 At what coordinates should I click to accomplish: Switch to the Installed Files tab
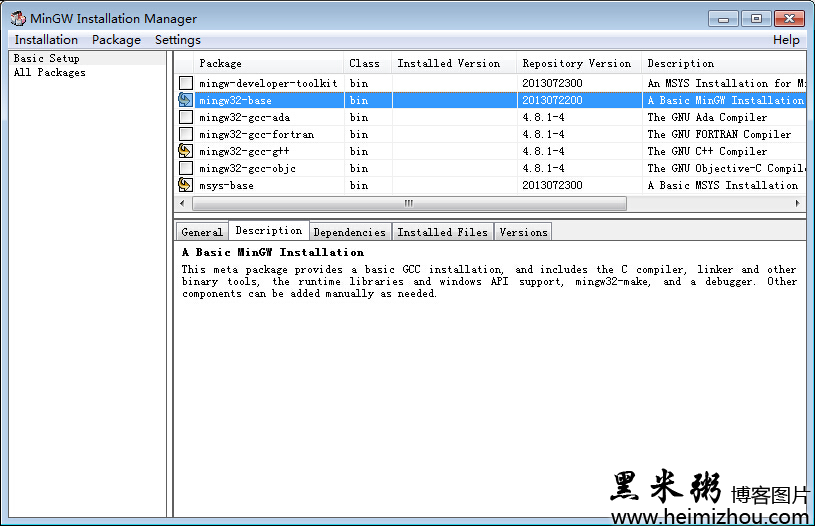[x=442, y=232]
